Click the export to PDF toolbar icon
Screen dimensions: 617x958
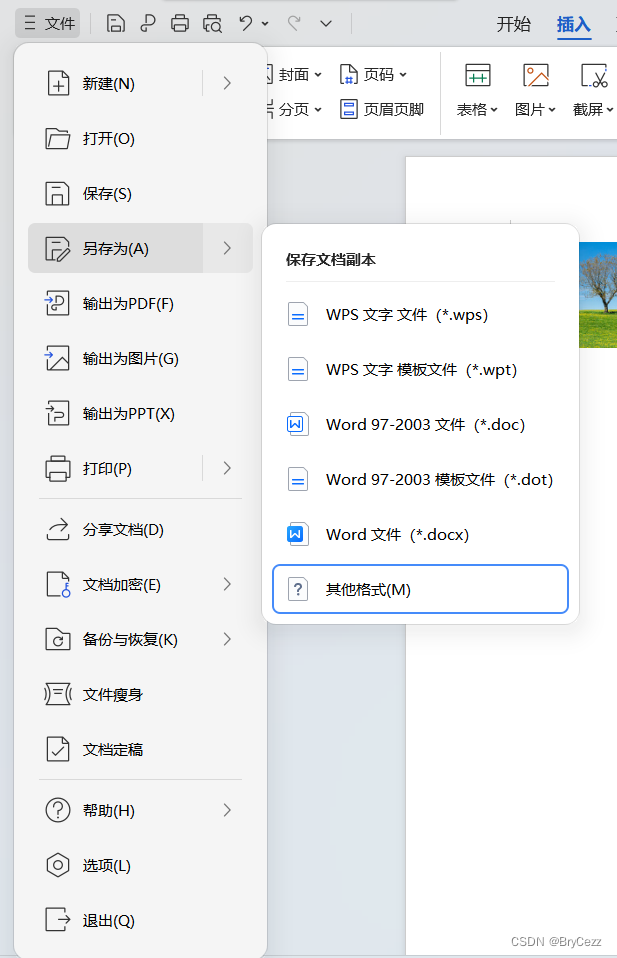pos(147,23)
